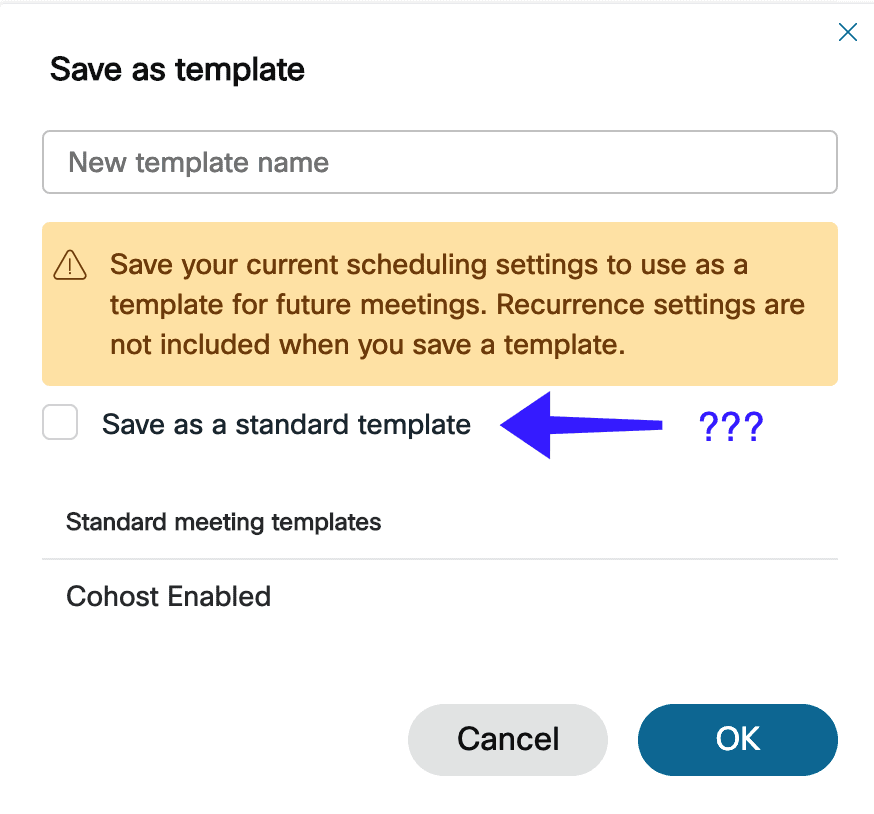Click the divider below Standard meeting templates
Viewport: 874px width, 814px height.
pos(440,559)
